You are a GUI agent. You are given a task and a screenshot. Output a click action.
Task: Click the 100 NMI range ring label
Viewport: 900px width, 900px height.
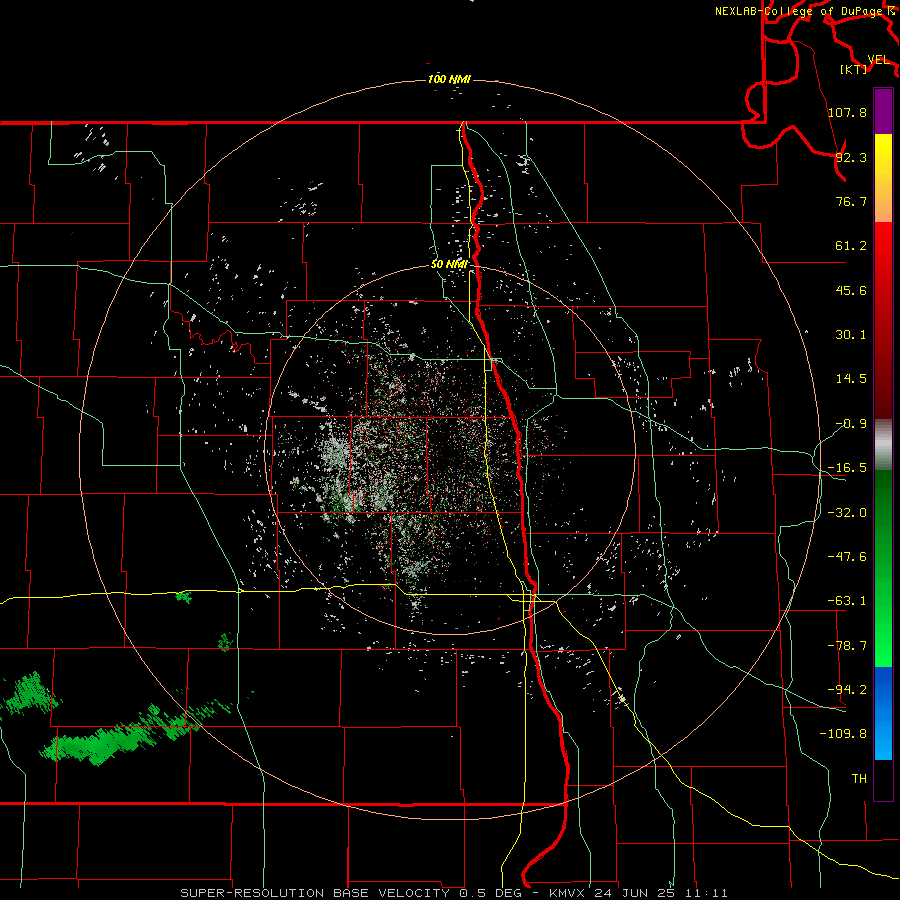[x=449, y=79]
